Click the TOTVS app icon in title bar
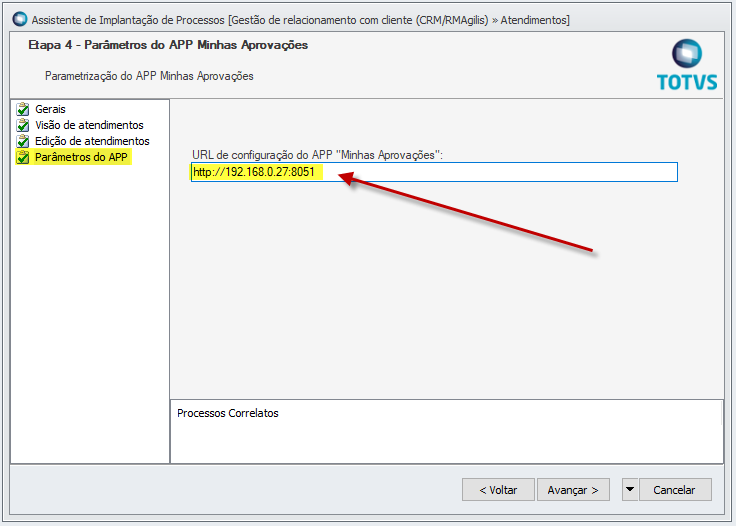 pos(20,19)
